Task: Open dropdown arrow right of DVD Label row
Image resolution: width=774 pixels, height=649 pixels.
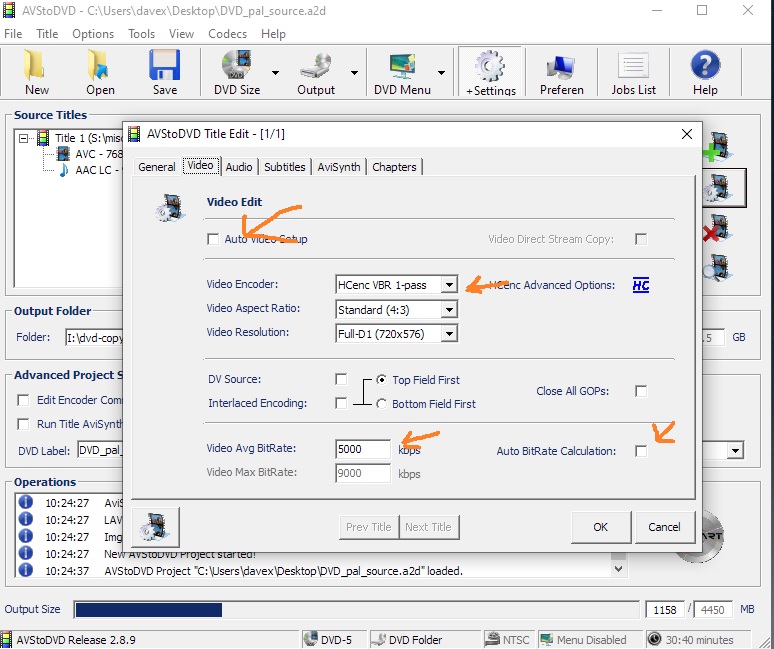Action: 735,451
